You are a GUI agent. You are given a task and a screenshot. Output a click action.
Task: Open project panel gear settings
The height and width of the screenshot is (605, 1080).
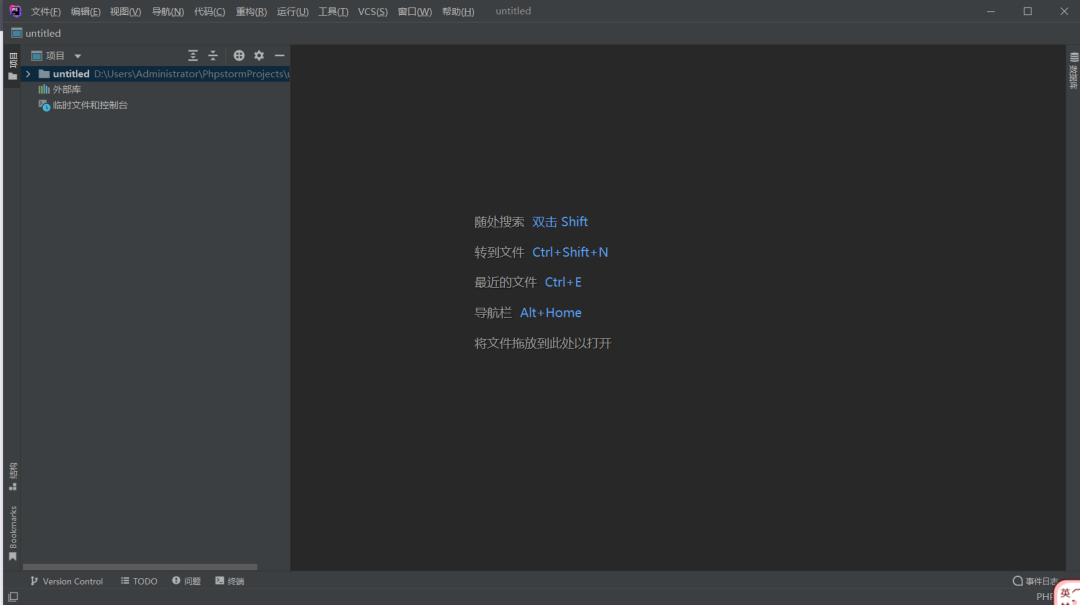pyautogui.click(x=259, y=56)
